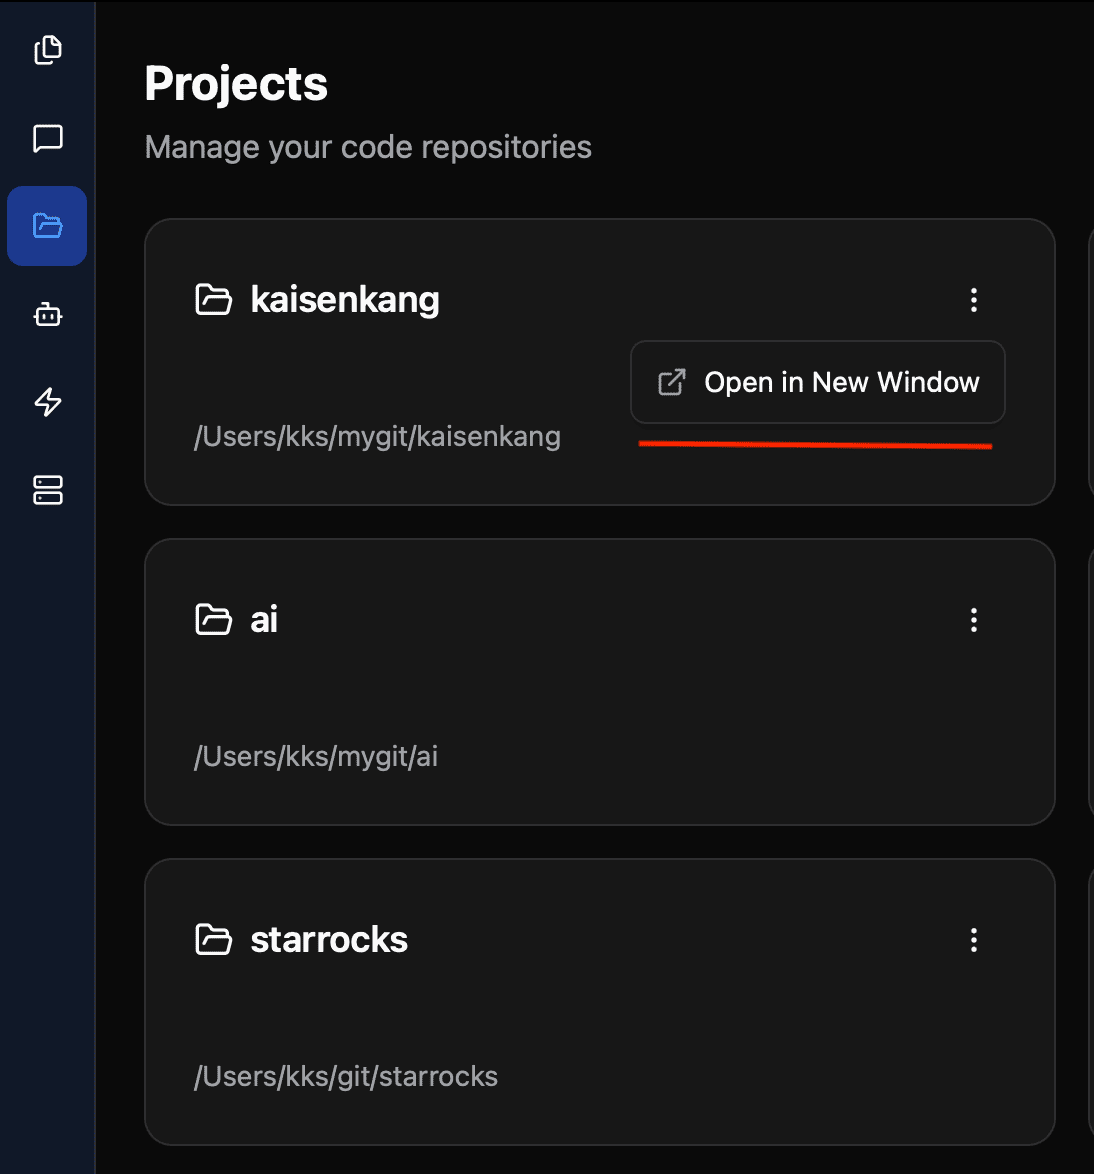Click the folder icon beside starrocks project
This screenshot has height=1174, width=1094.
(x=212, y=938)
